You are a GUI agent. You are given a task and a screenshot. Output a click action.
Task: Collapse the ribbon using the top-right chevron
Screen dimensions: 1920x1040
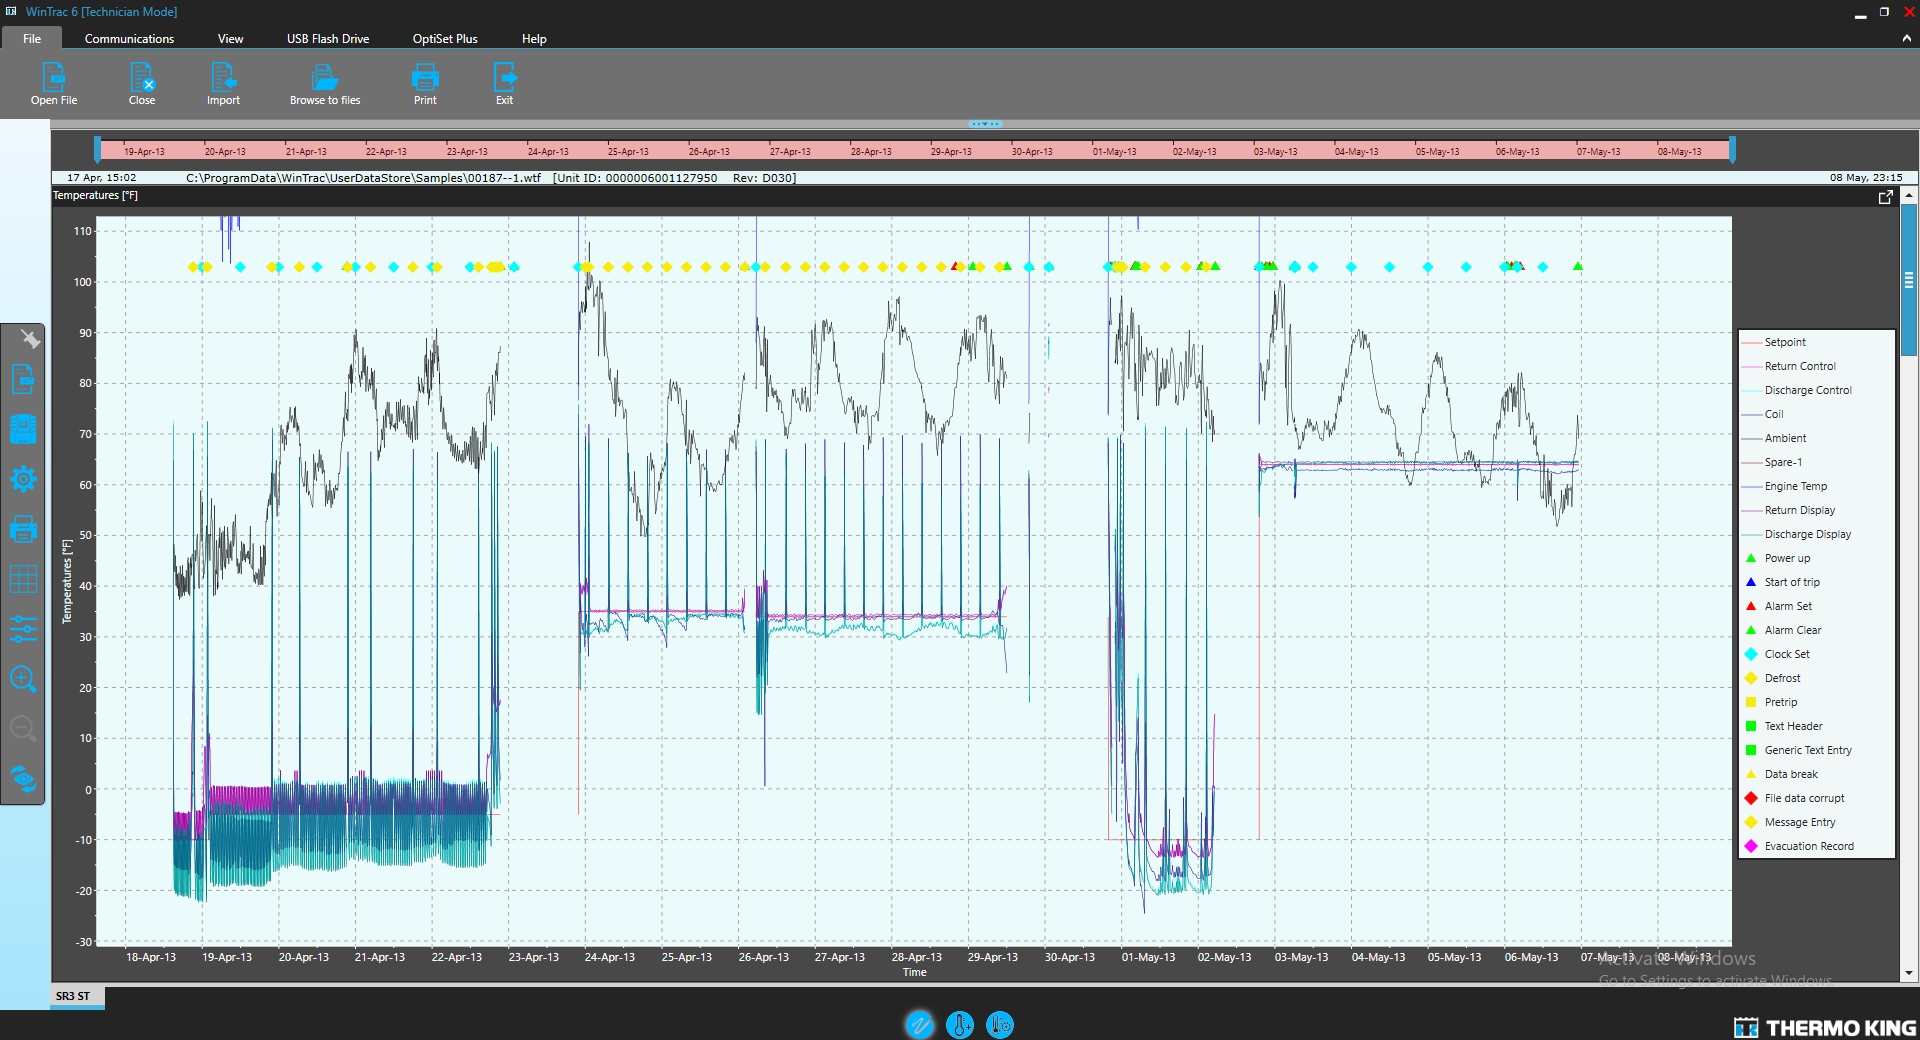point(1905,38)
